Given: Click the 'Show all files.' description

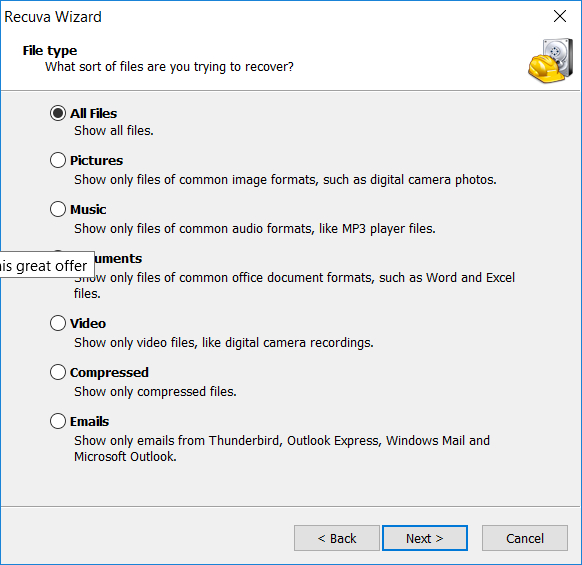Looking at the screenshot, I should [x=114, y=131].
